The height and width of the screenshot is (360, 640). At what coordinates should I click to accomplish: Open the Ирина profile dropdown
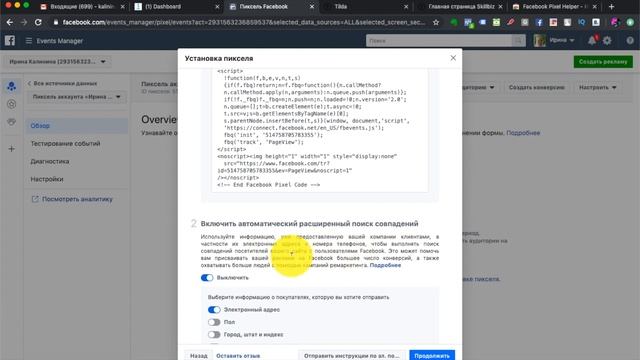tap(562, 40)
